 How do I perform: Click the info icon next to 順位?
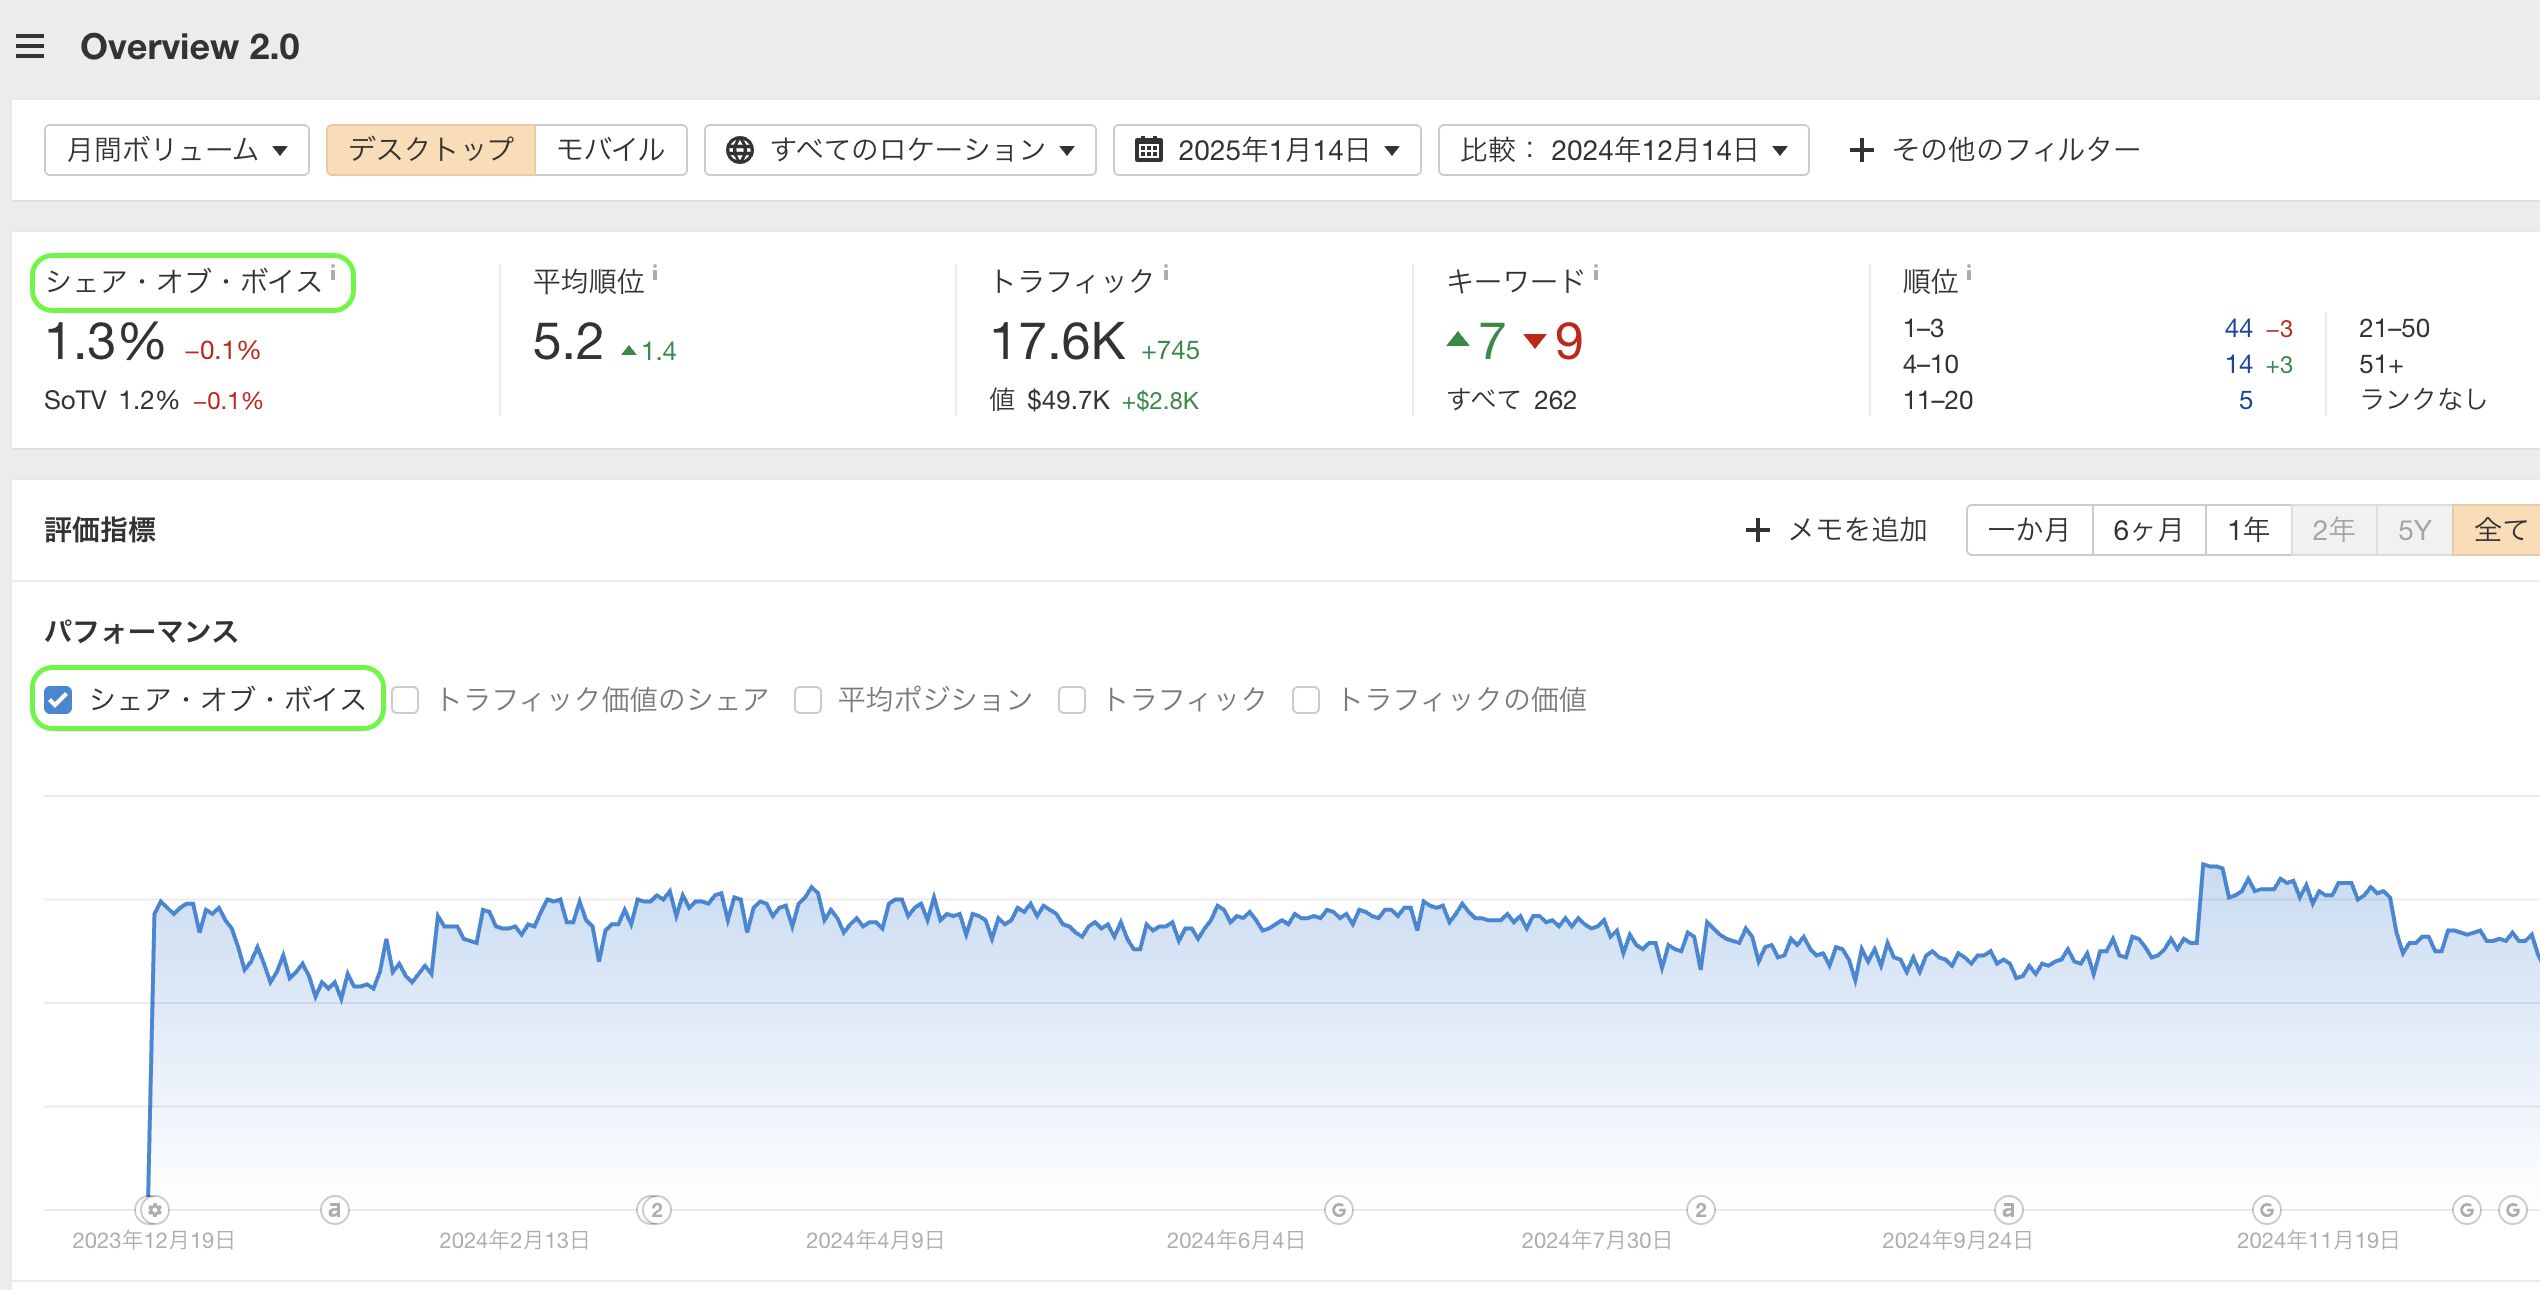tap(1969, 272)
